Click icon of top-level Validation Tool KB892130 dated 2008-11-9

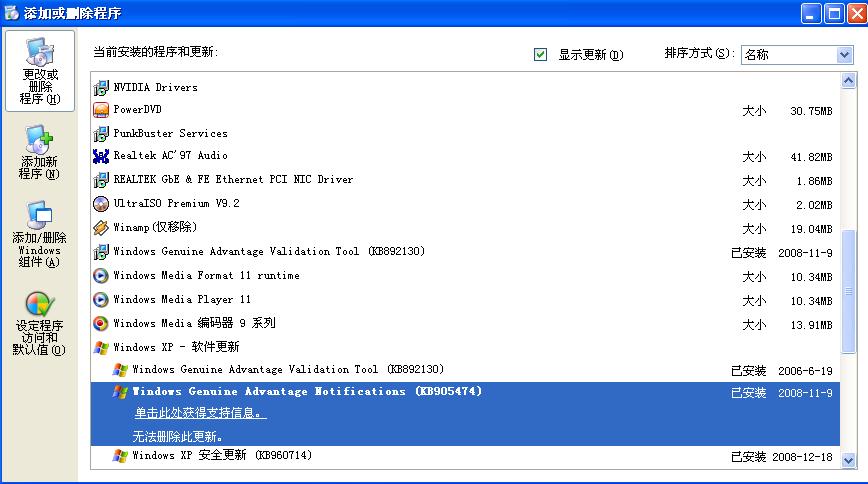click(x=101, y=252)
